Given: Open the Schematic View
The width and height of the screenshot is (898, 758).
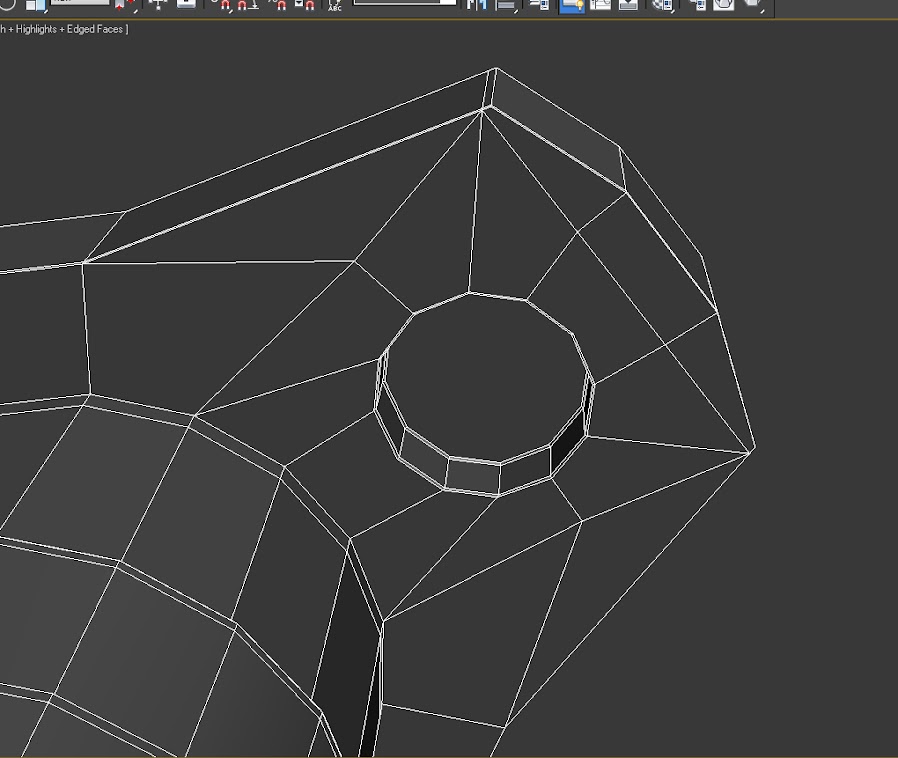Looking at the screenshot, I should [628, 5].
